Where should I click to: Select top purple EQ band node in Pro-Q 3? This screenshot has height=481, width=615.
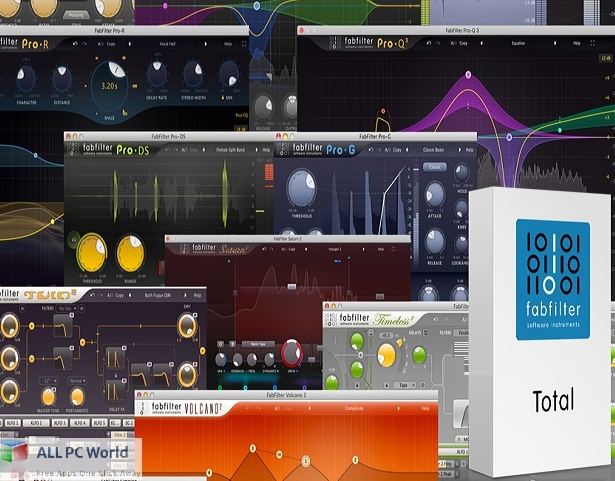point(468,75)
